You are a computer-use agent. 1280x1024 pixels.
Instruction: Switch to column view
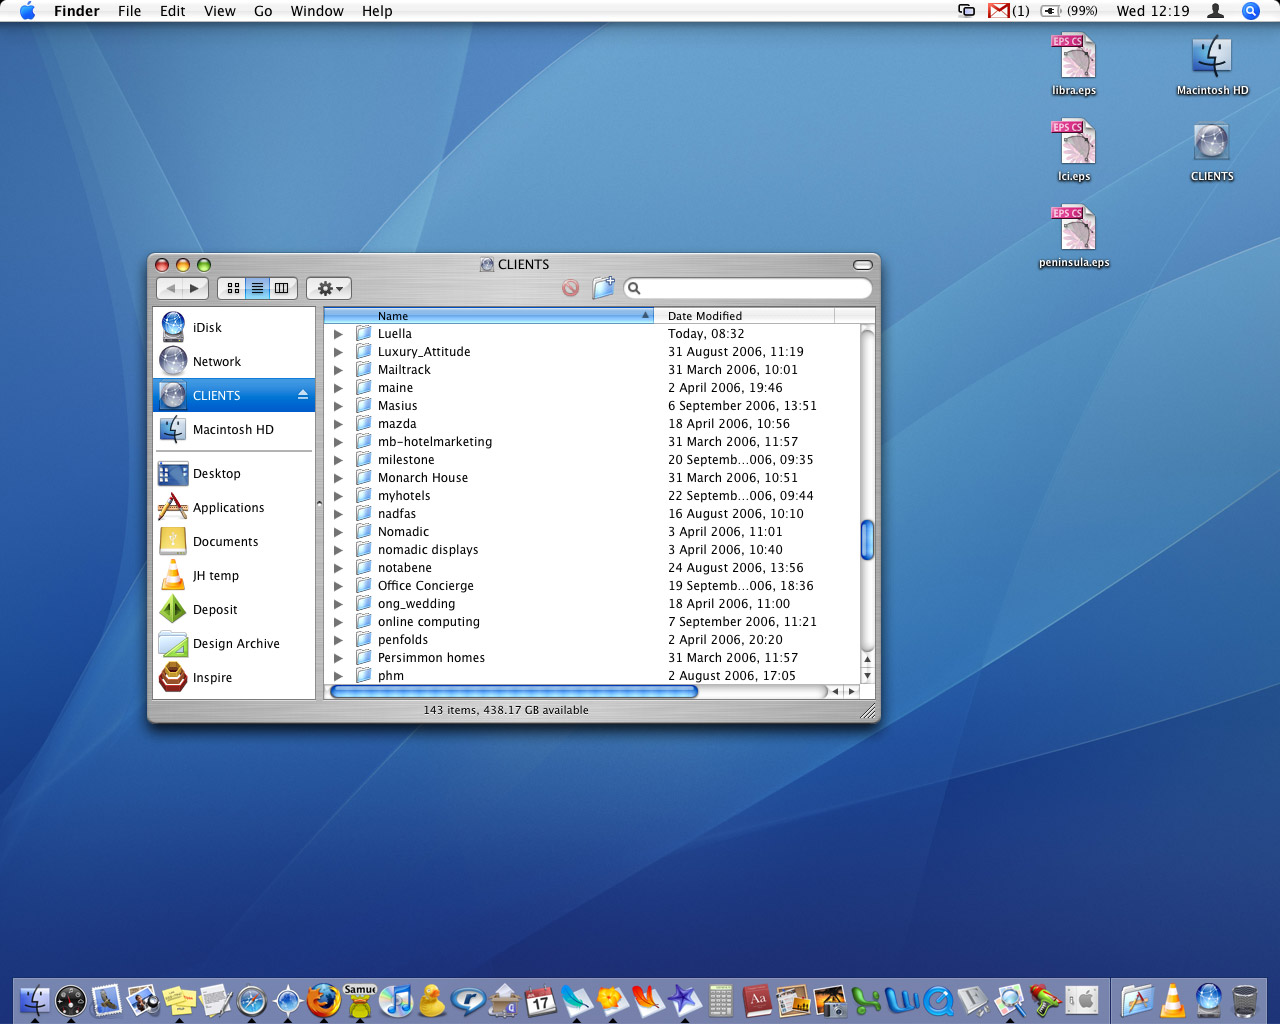282,288
